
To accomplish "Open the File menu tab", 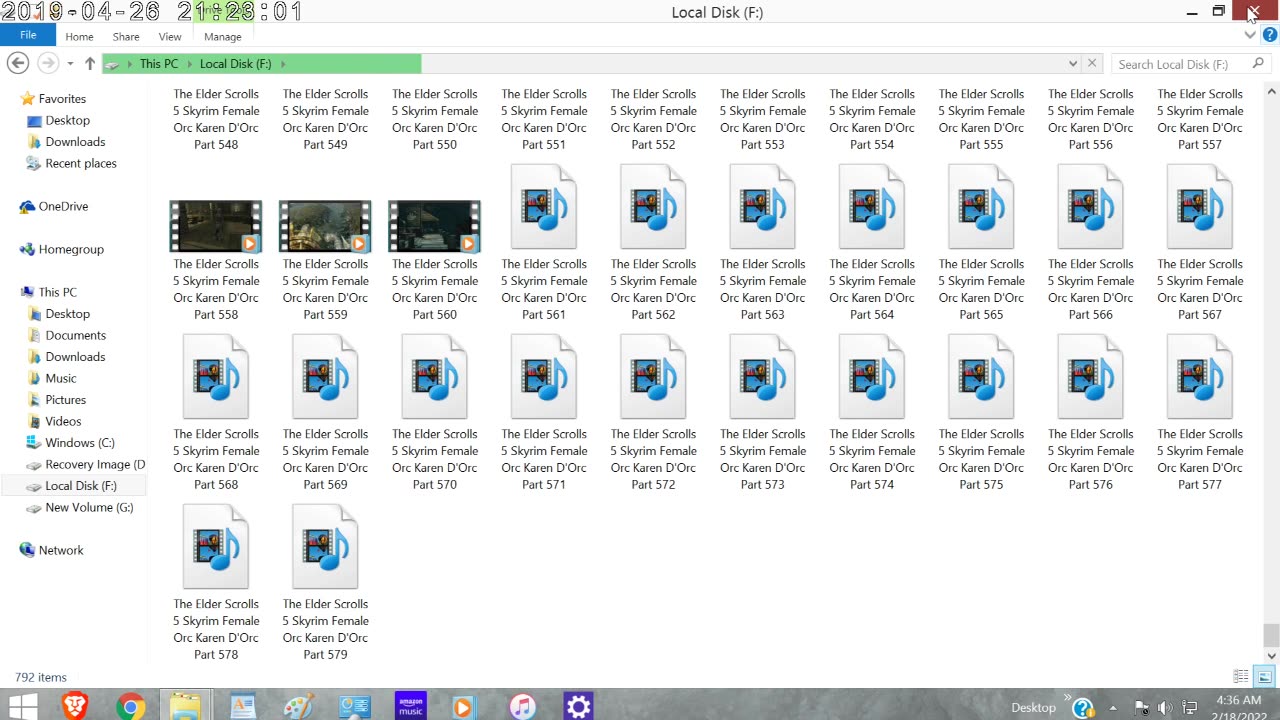I will pos(28,35).
